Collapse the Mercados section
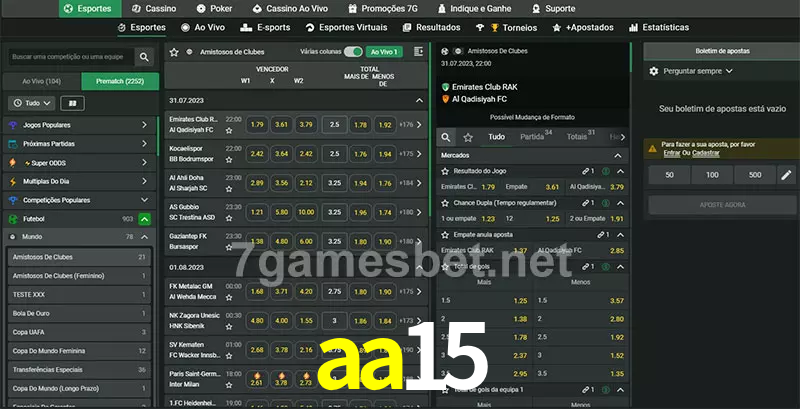Viewport: 800px width, 409px height. 618,156
